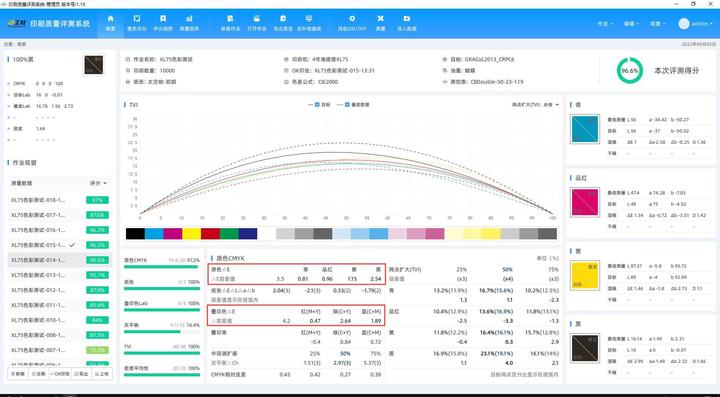Click the green swatch in the color strip
Screen dimensions: 720x397
point(229,234)
